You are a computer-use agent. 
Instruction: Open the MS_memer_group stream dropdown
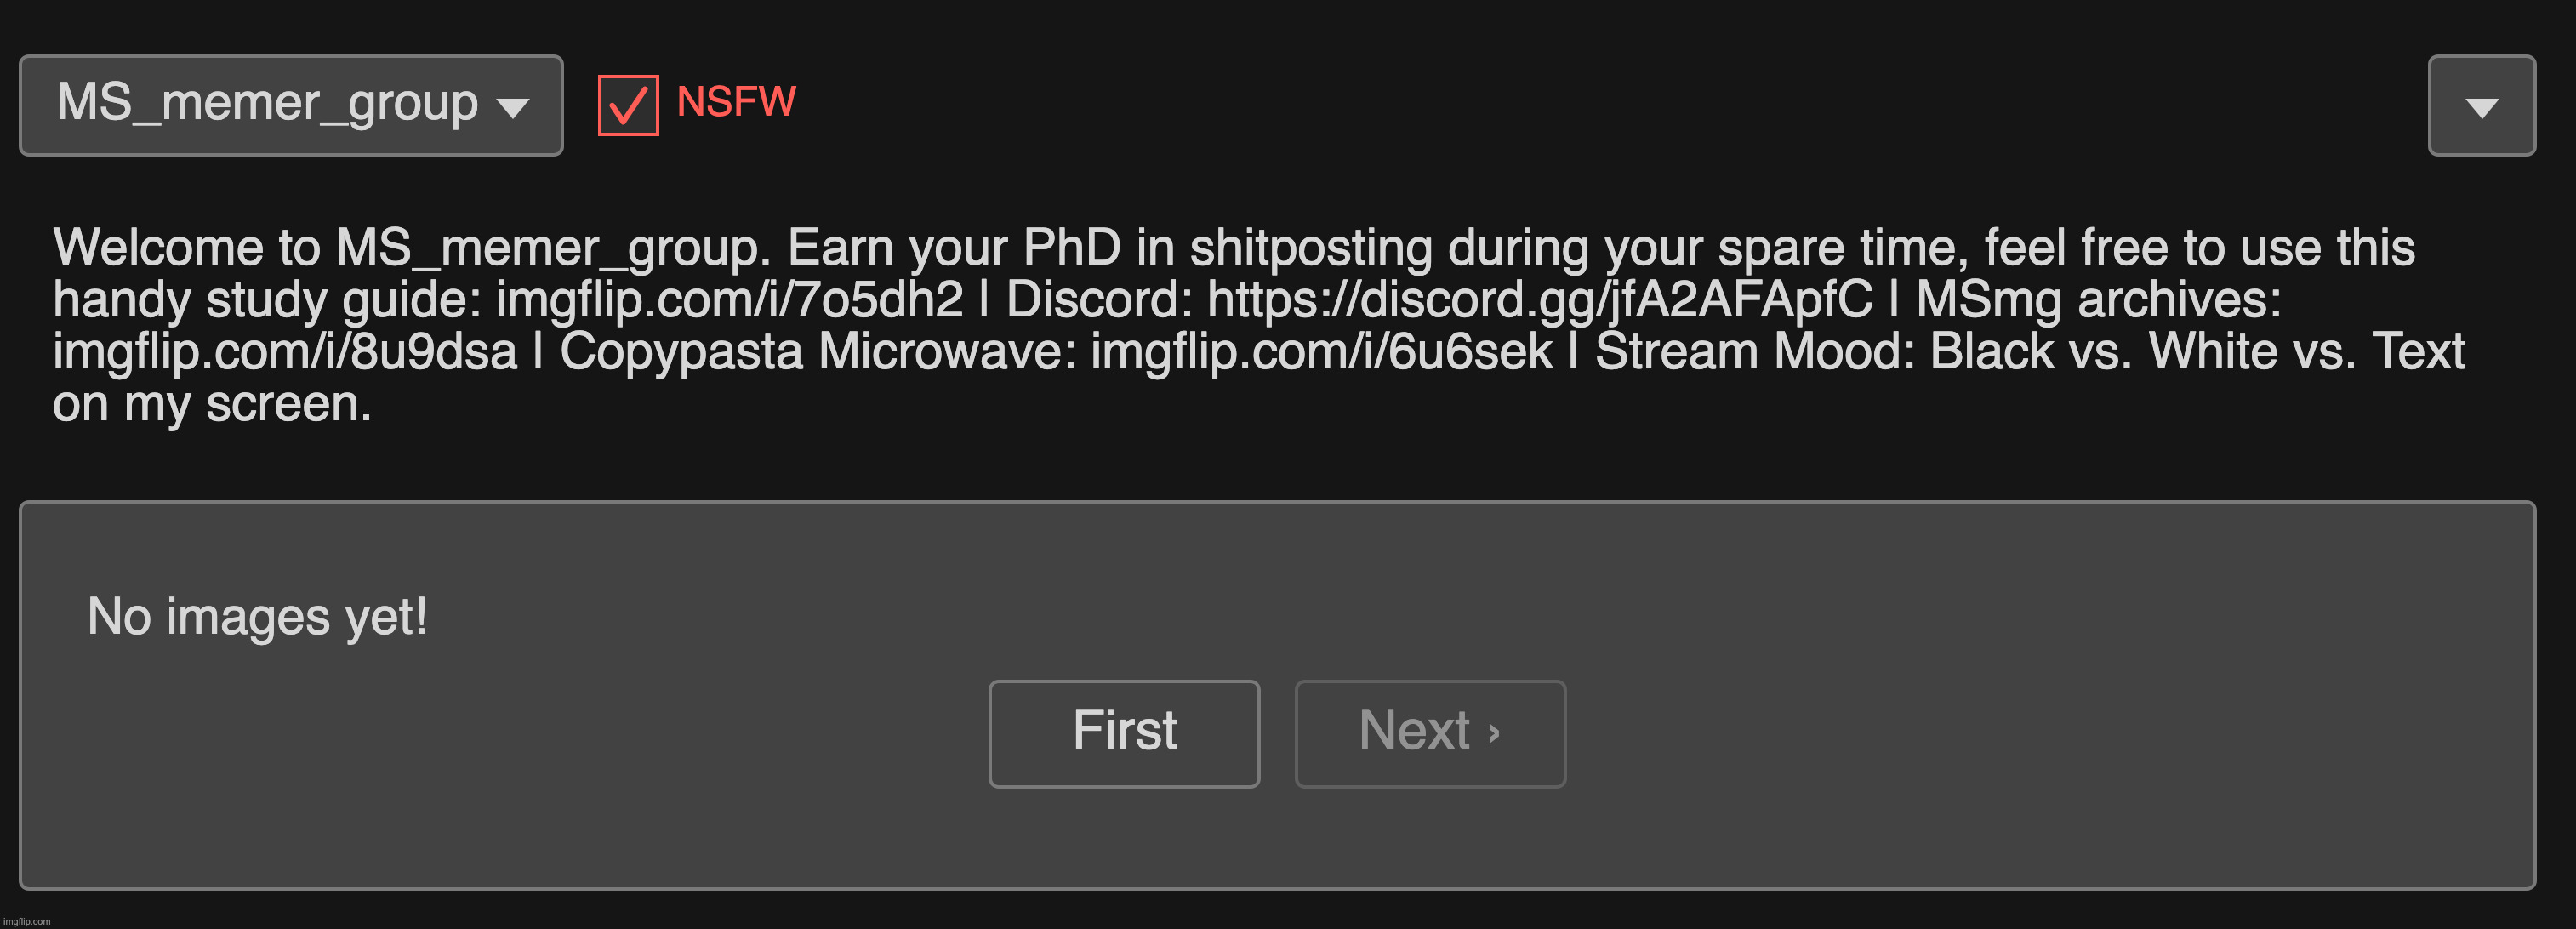(x=291, y=105)
